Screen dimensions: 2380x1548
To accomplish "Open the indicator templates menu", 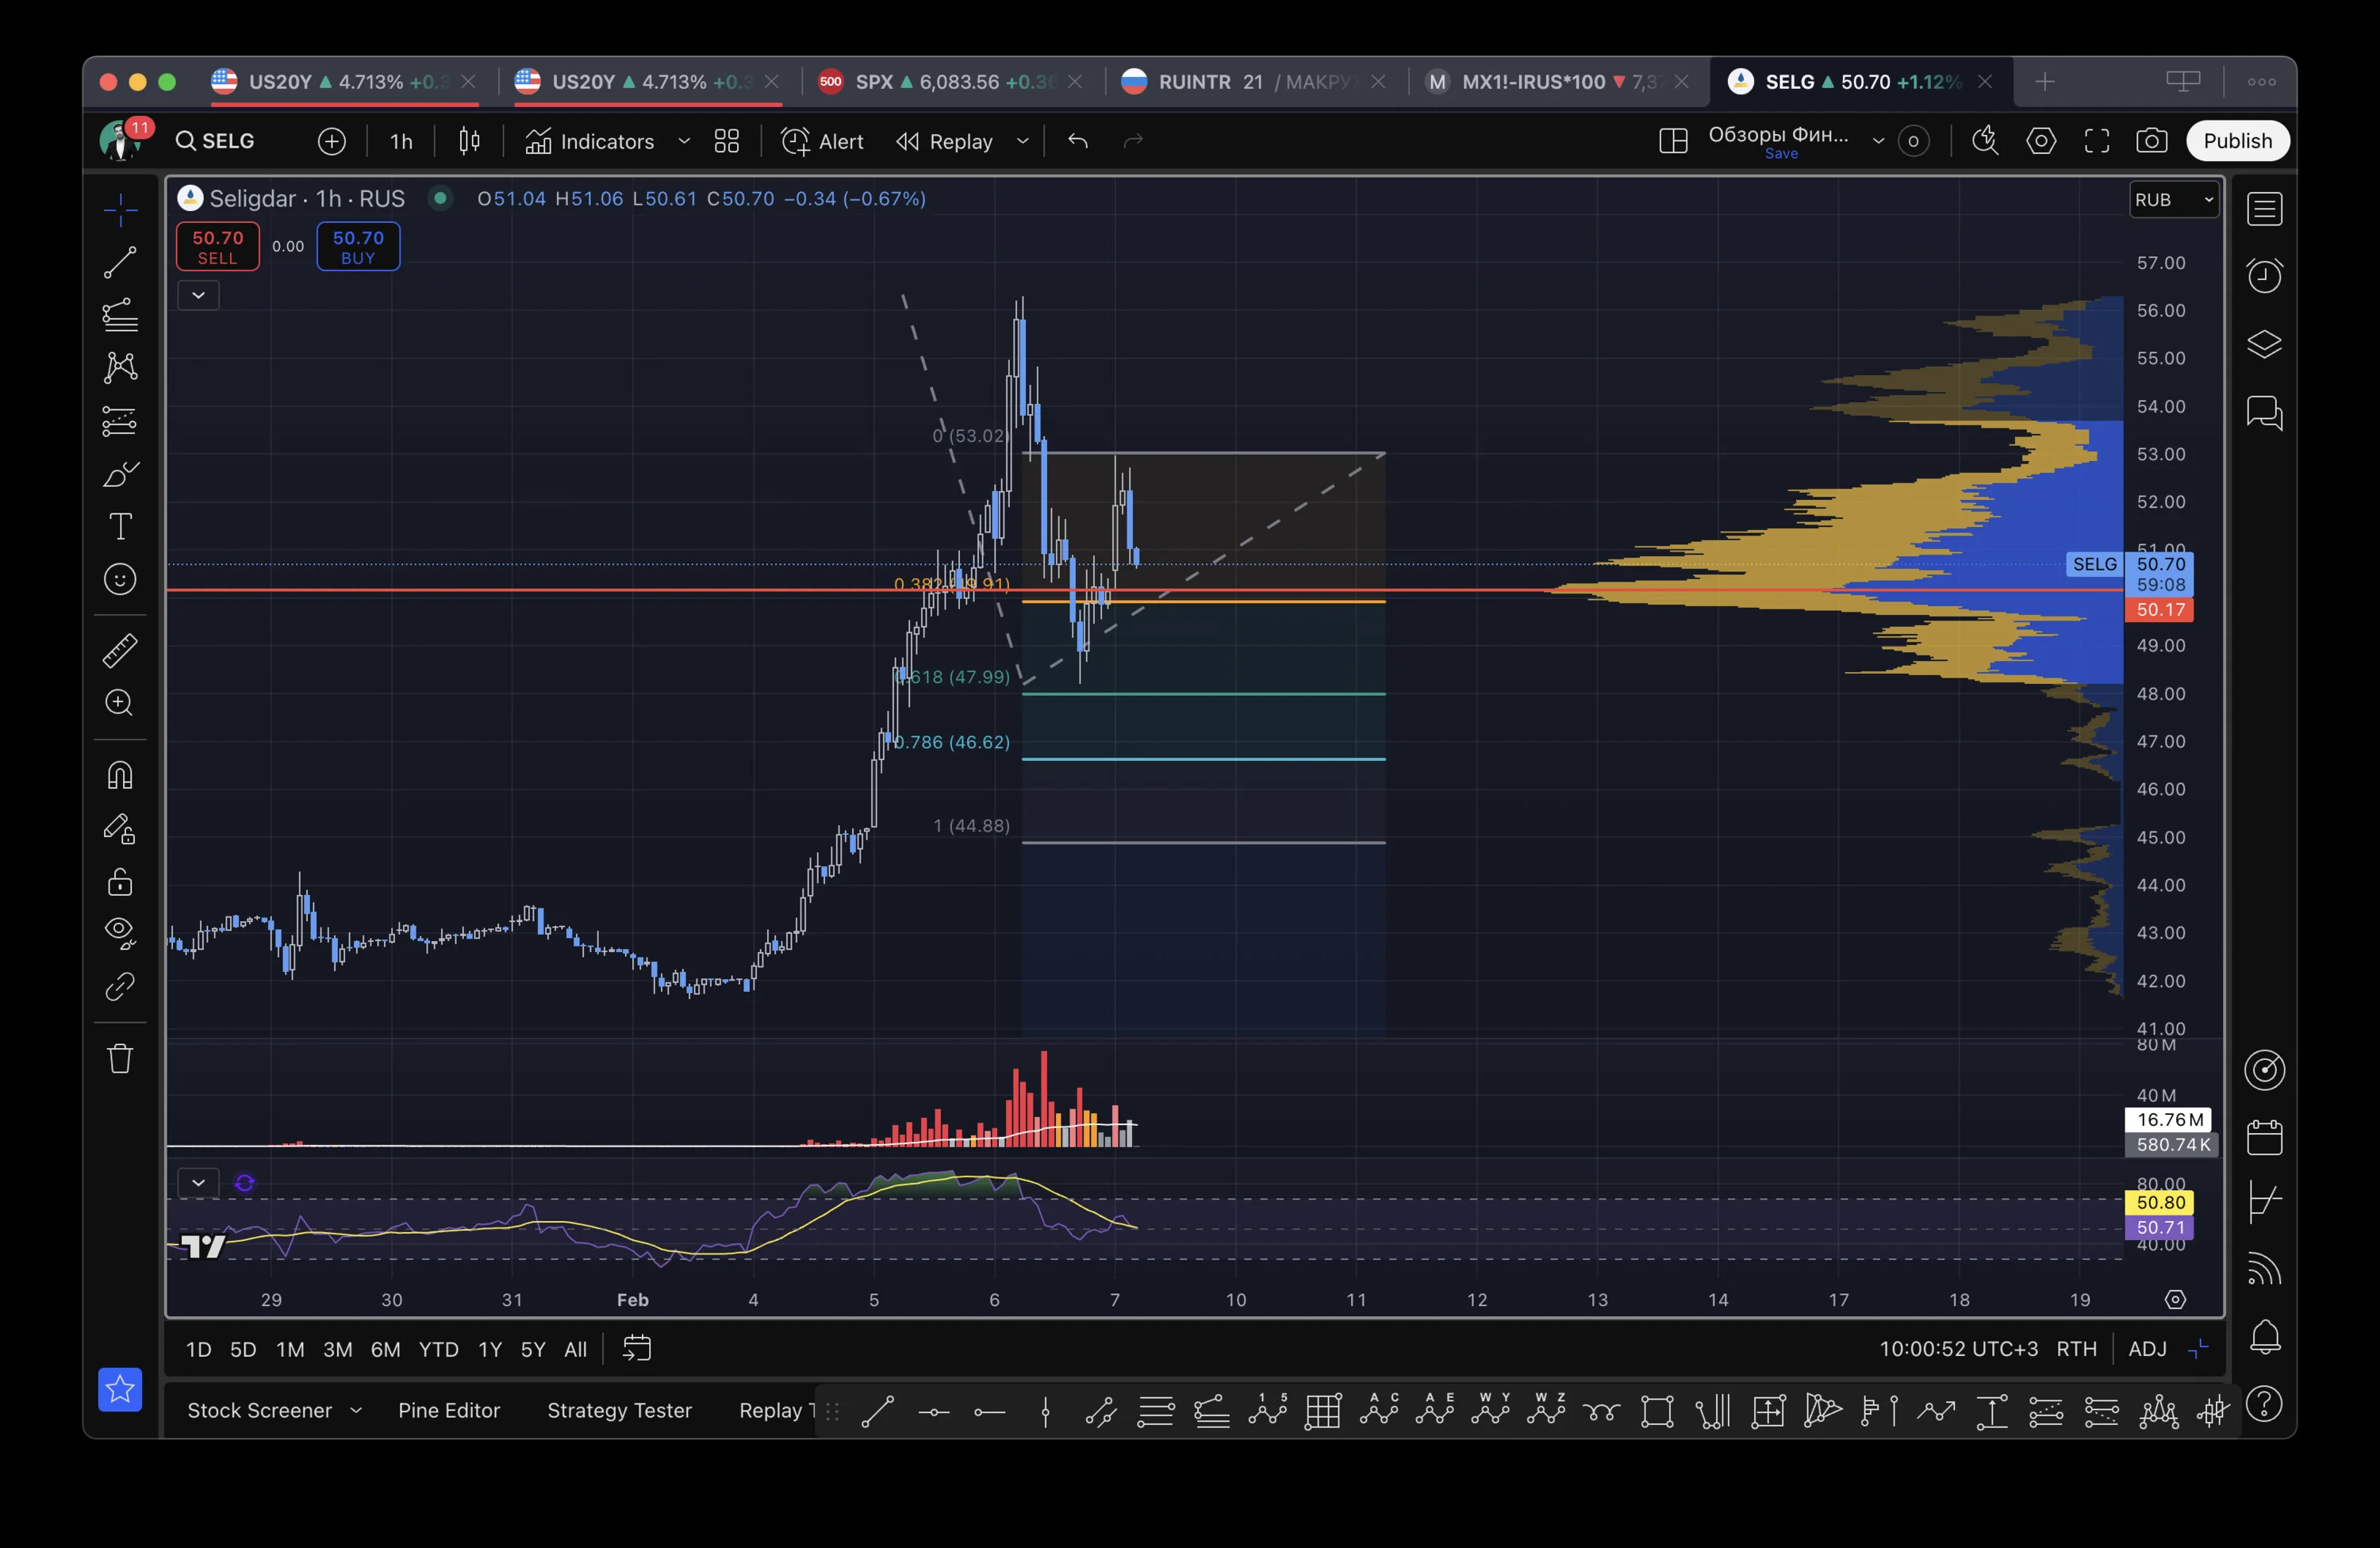I will (727, 141).
